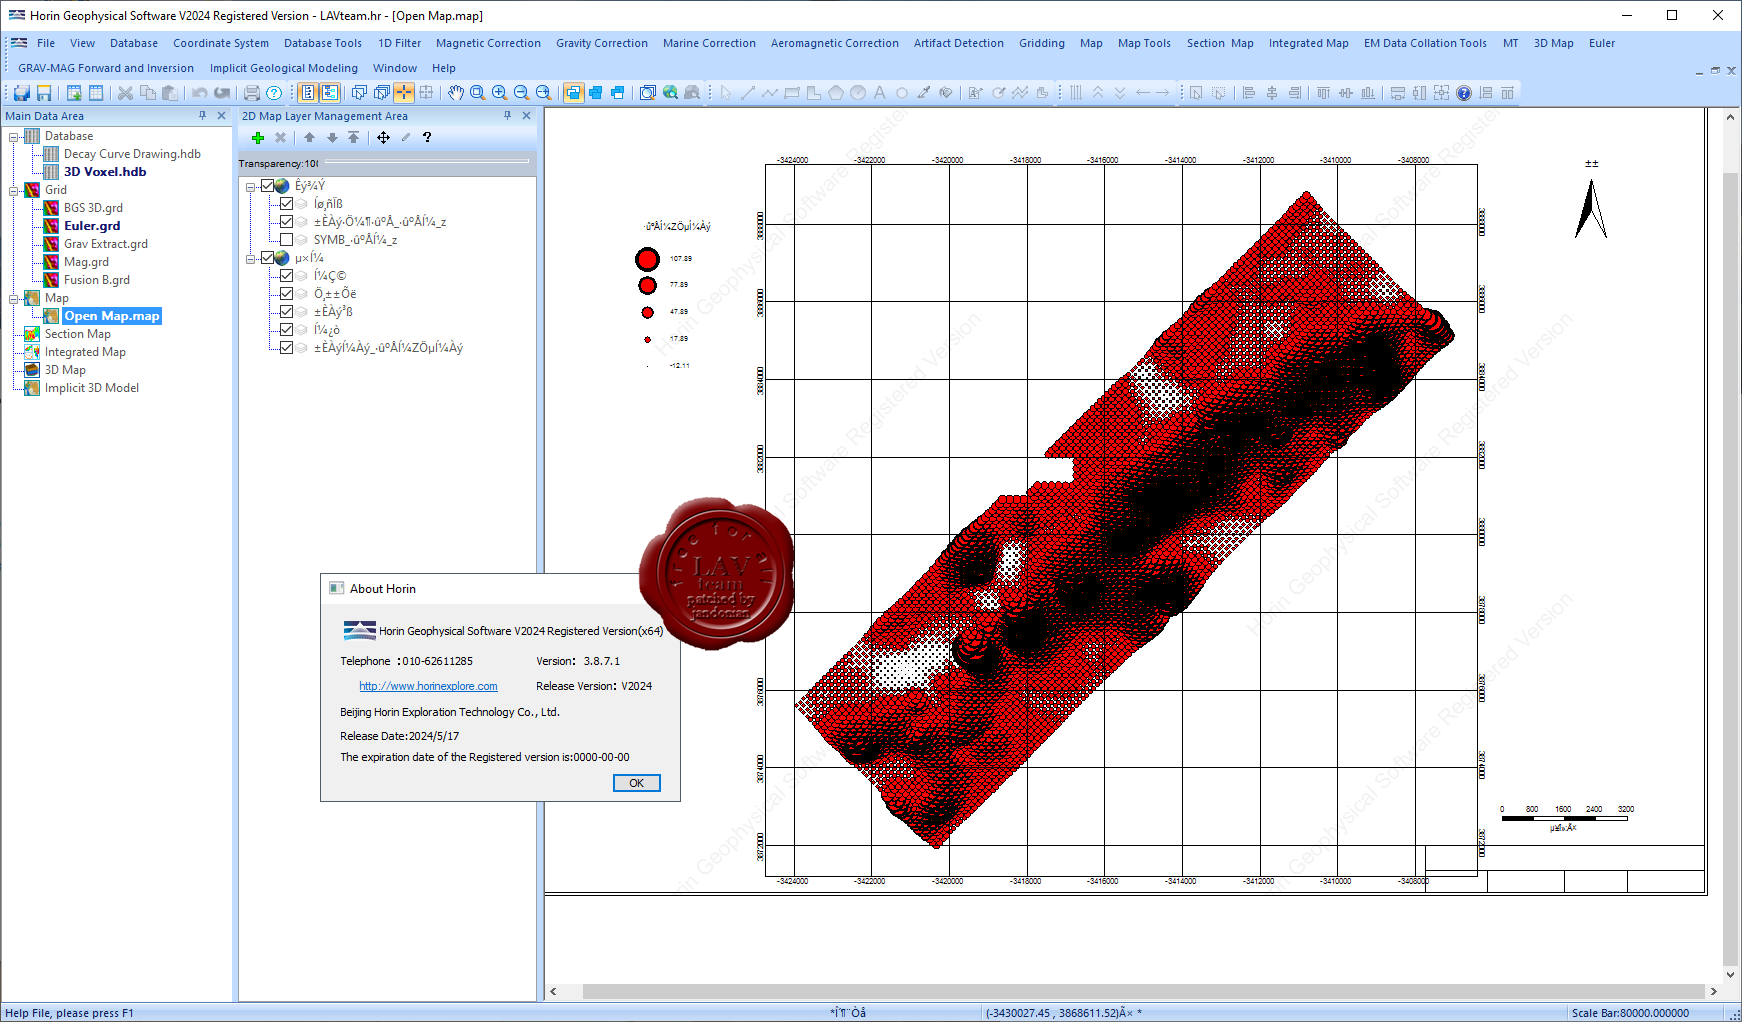
Task: Open the Implicit Geological Modeling menu
Action: 284,68
